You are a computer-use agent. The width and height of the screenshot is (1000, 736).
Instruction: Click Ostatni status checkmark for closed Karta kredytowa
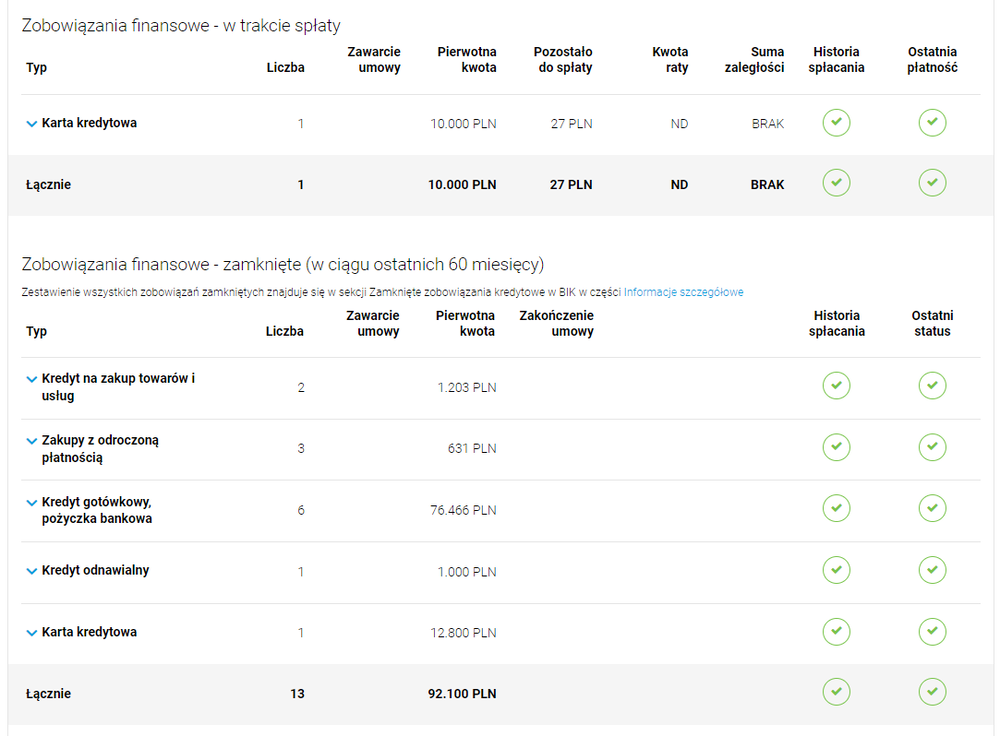click(932, 631)
